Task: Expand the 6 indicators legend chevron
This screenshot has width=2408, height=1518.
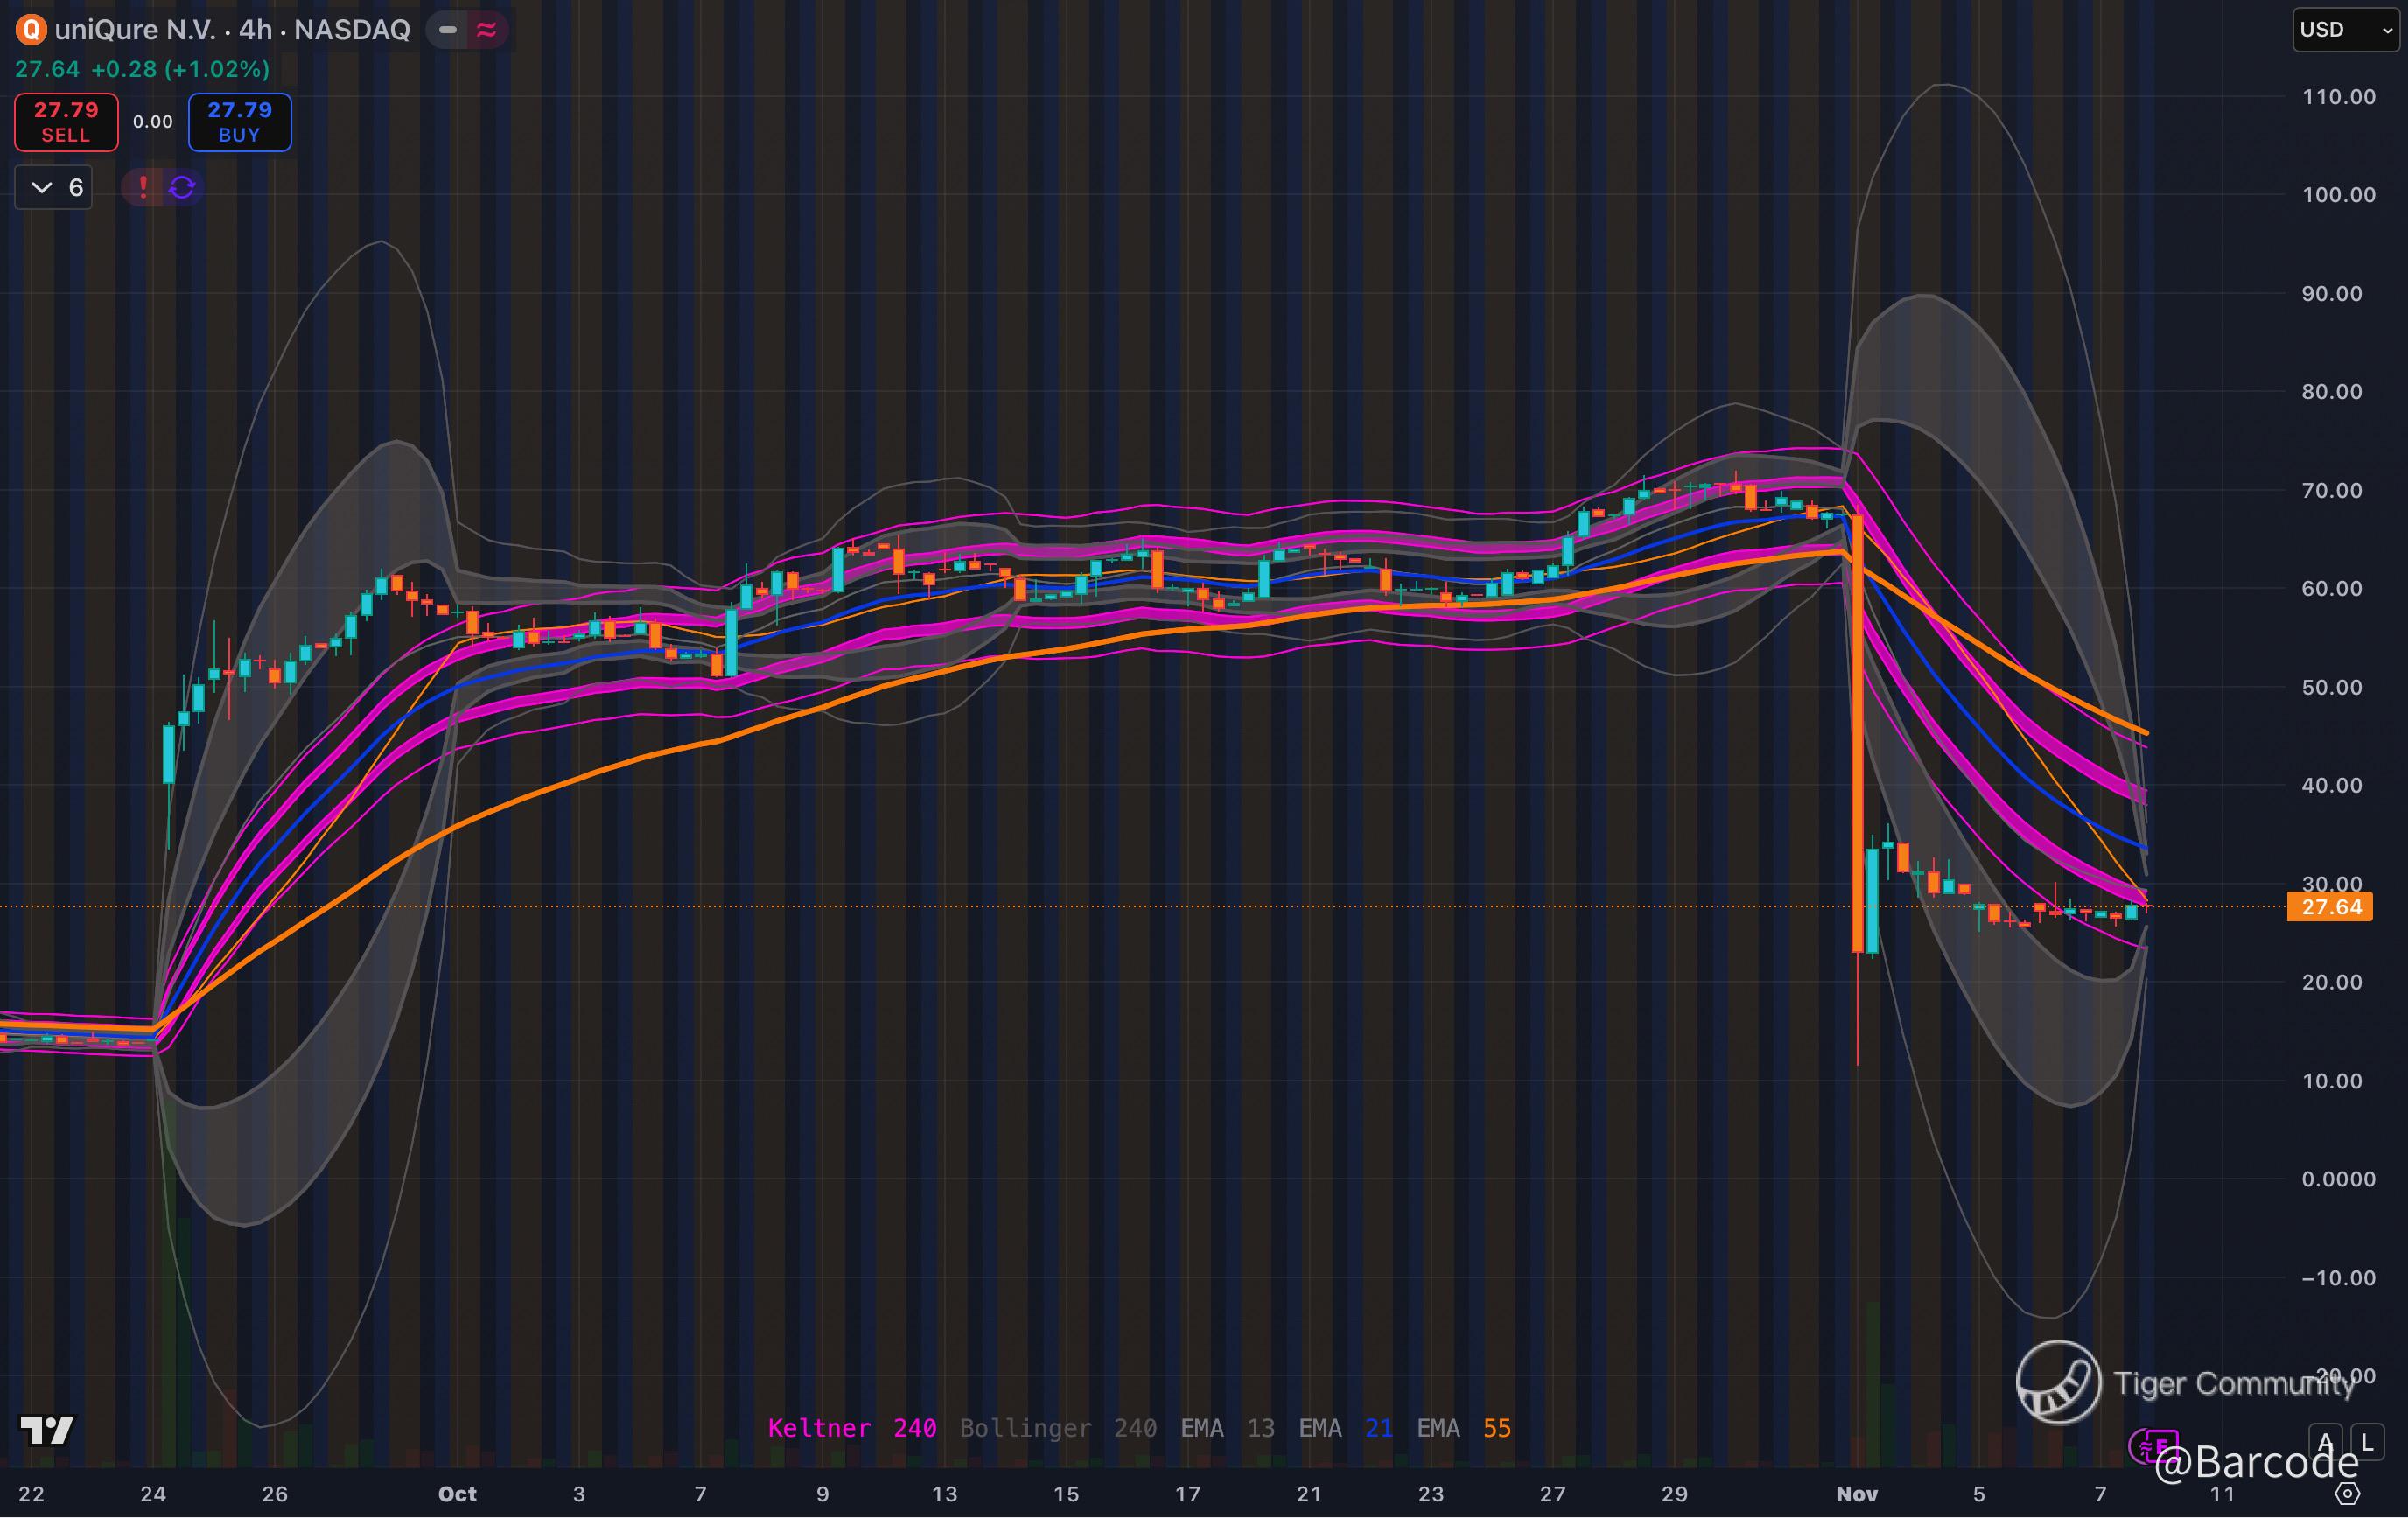Action: click(42, 187)
